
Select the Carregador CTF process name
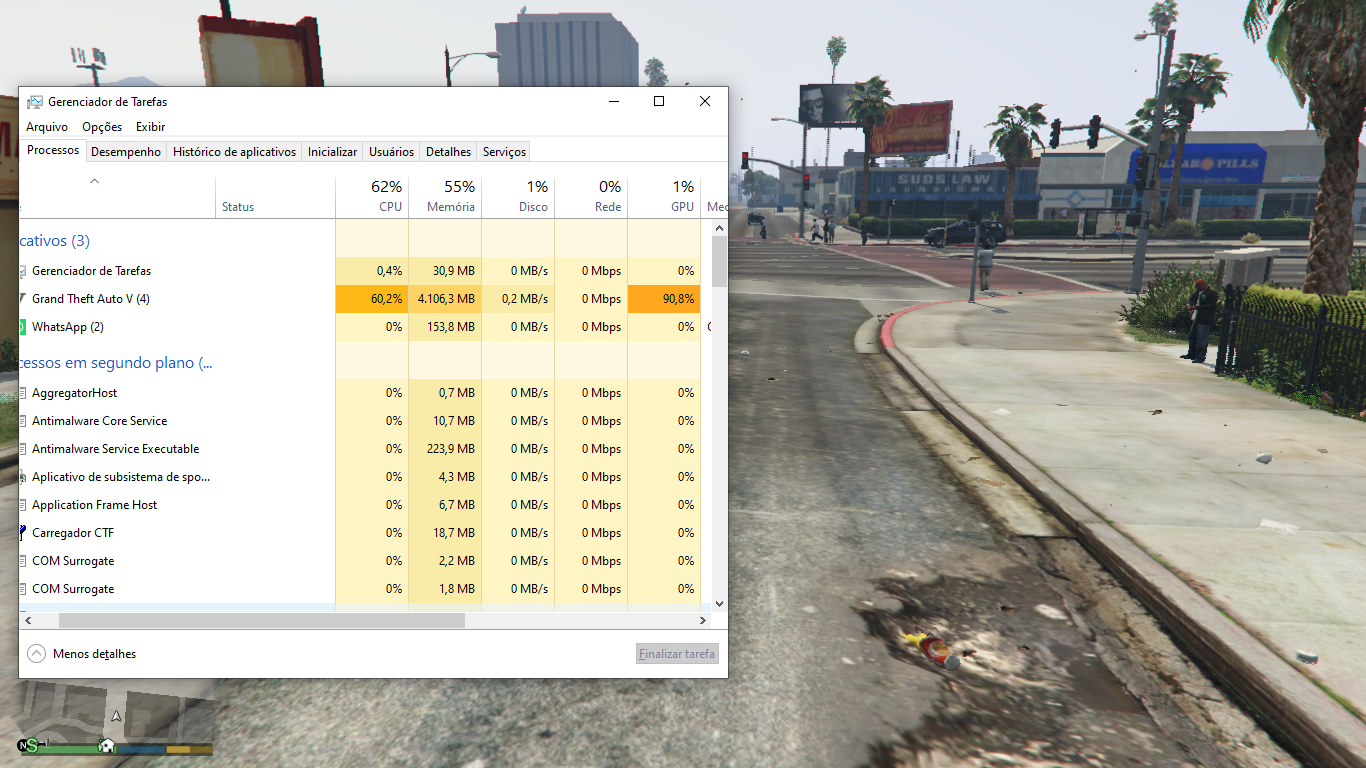(x=73, y=533)
